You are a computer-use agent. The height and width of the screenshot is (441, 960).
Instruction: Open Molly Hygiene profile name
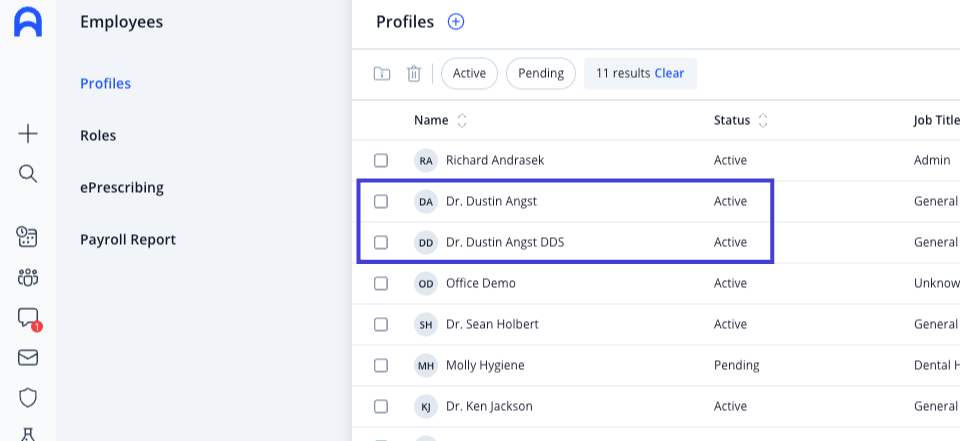485,366
